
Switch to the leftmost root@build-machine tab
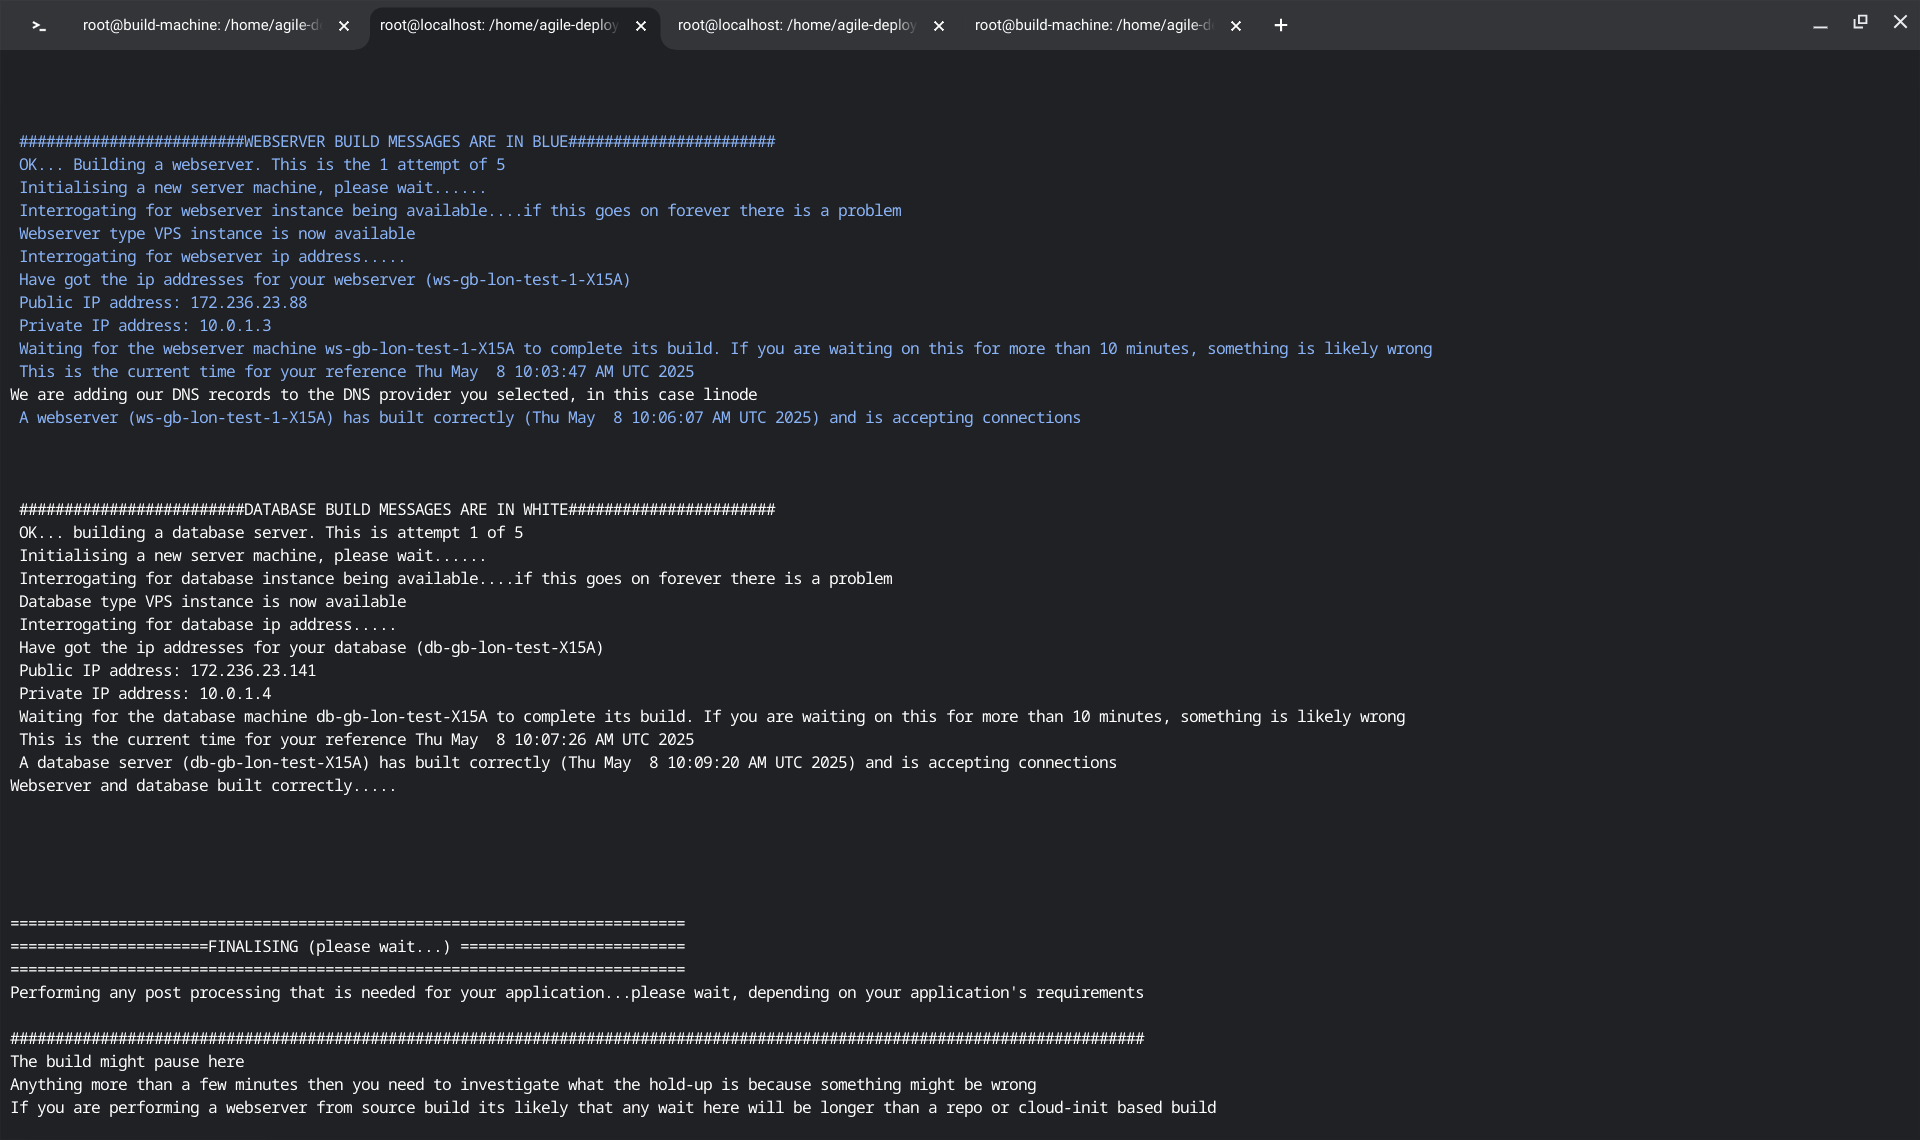200,26
